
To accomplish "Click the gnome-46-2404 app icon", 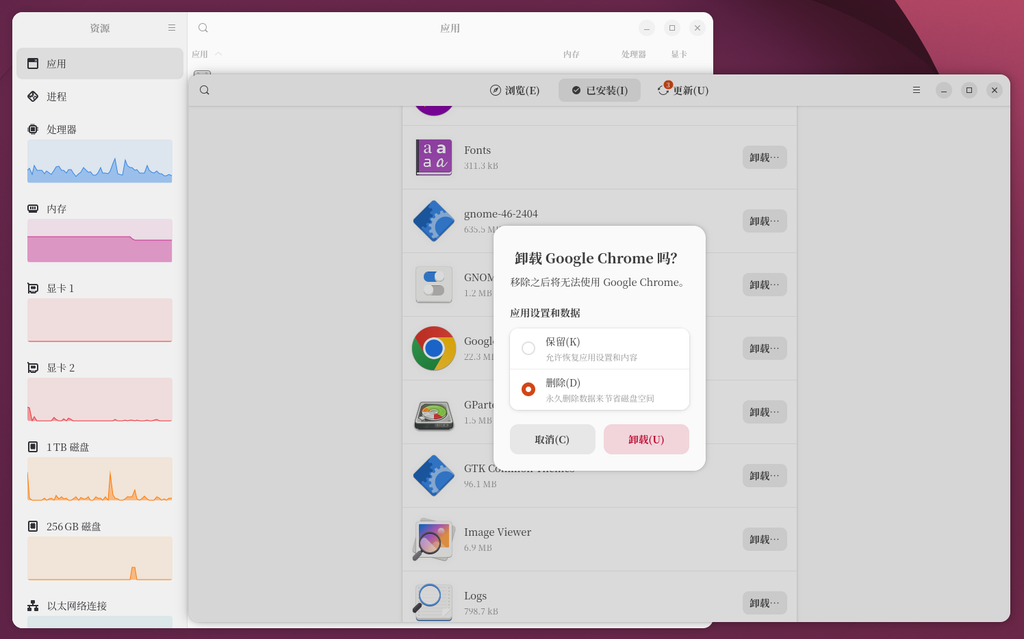I will pyautogui.click(x=434, y=221).
